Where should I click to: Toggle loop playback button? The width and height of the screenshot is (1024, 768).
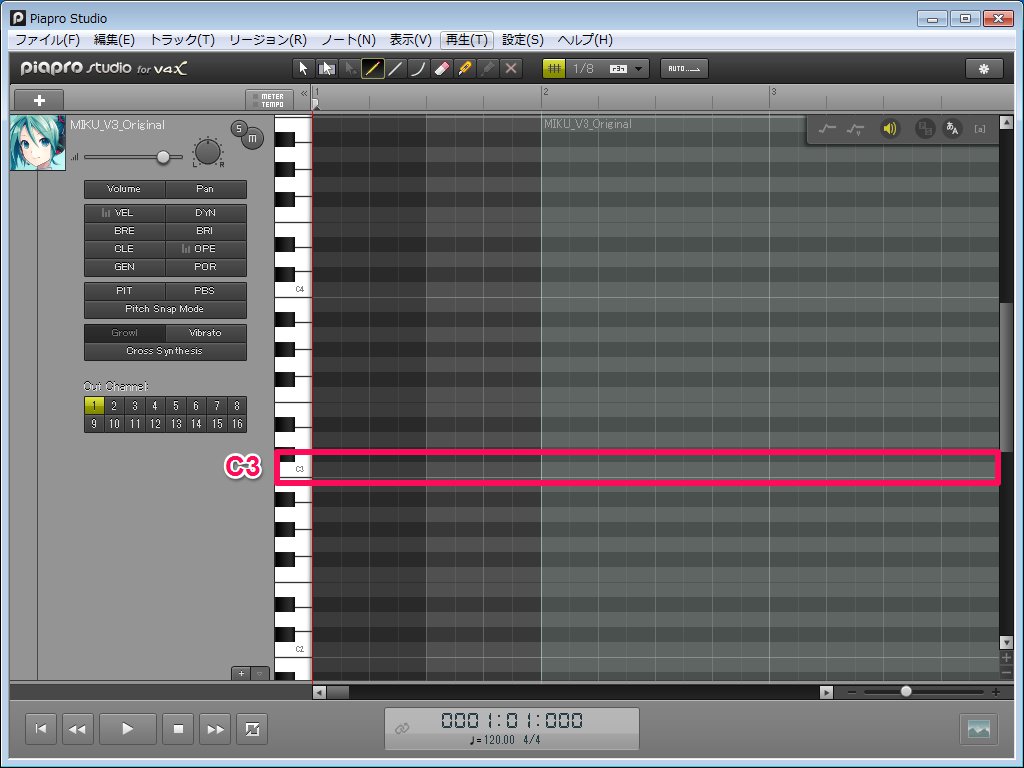[252, 729]
